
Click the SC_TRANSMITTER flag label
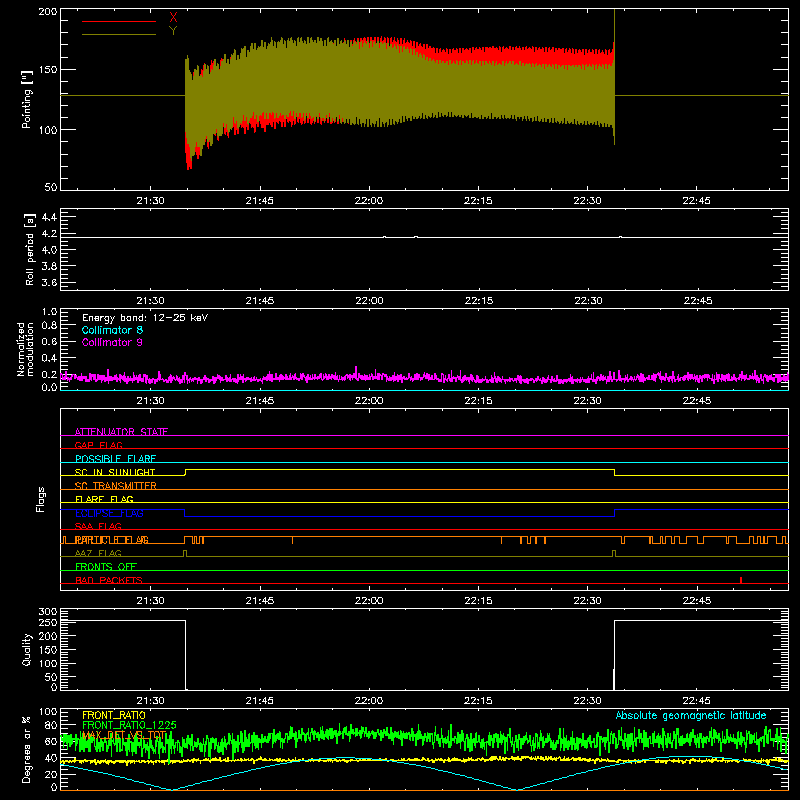[x=116, y=485]
